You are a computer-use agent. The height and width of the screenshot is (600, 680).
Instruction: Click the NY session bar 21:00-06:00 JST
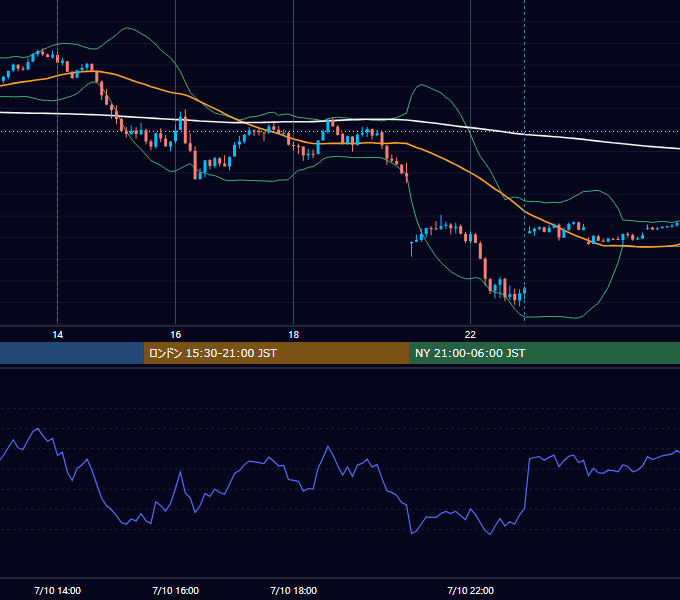click(544, 353)
